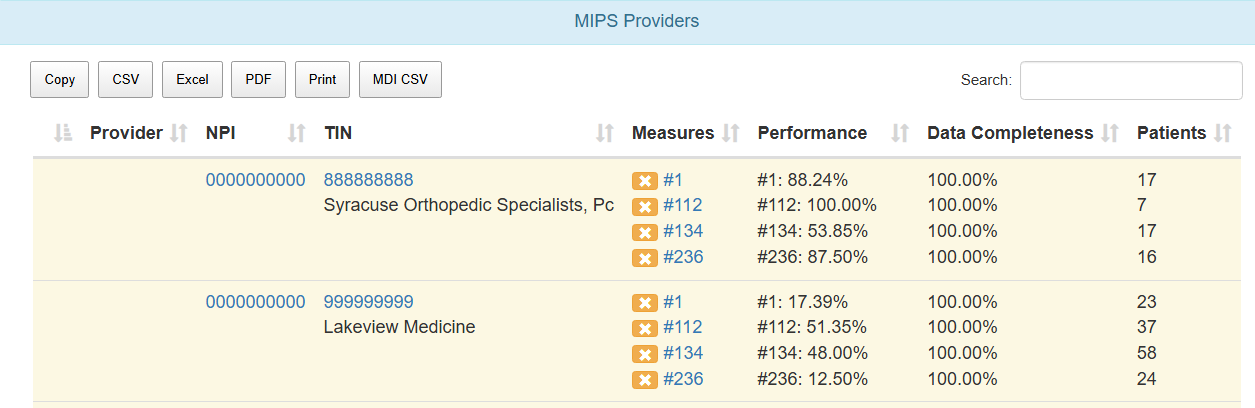Click the sort icon next to Provider
This screenshot has height=408, width=1255.
179,133
